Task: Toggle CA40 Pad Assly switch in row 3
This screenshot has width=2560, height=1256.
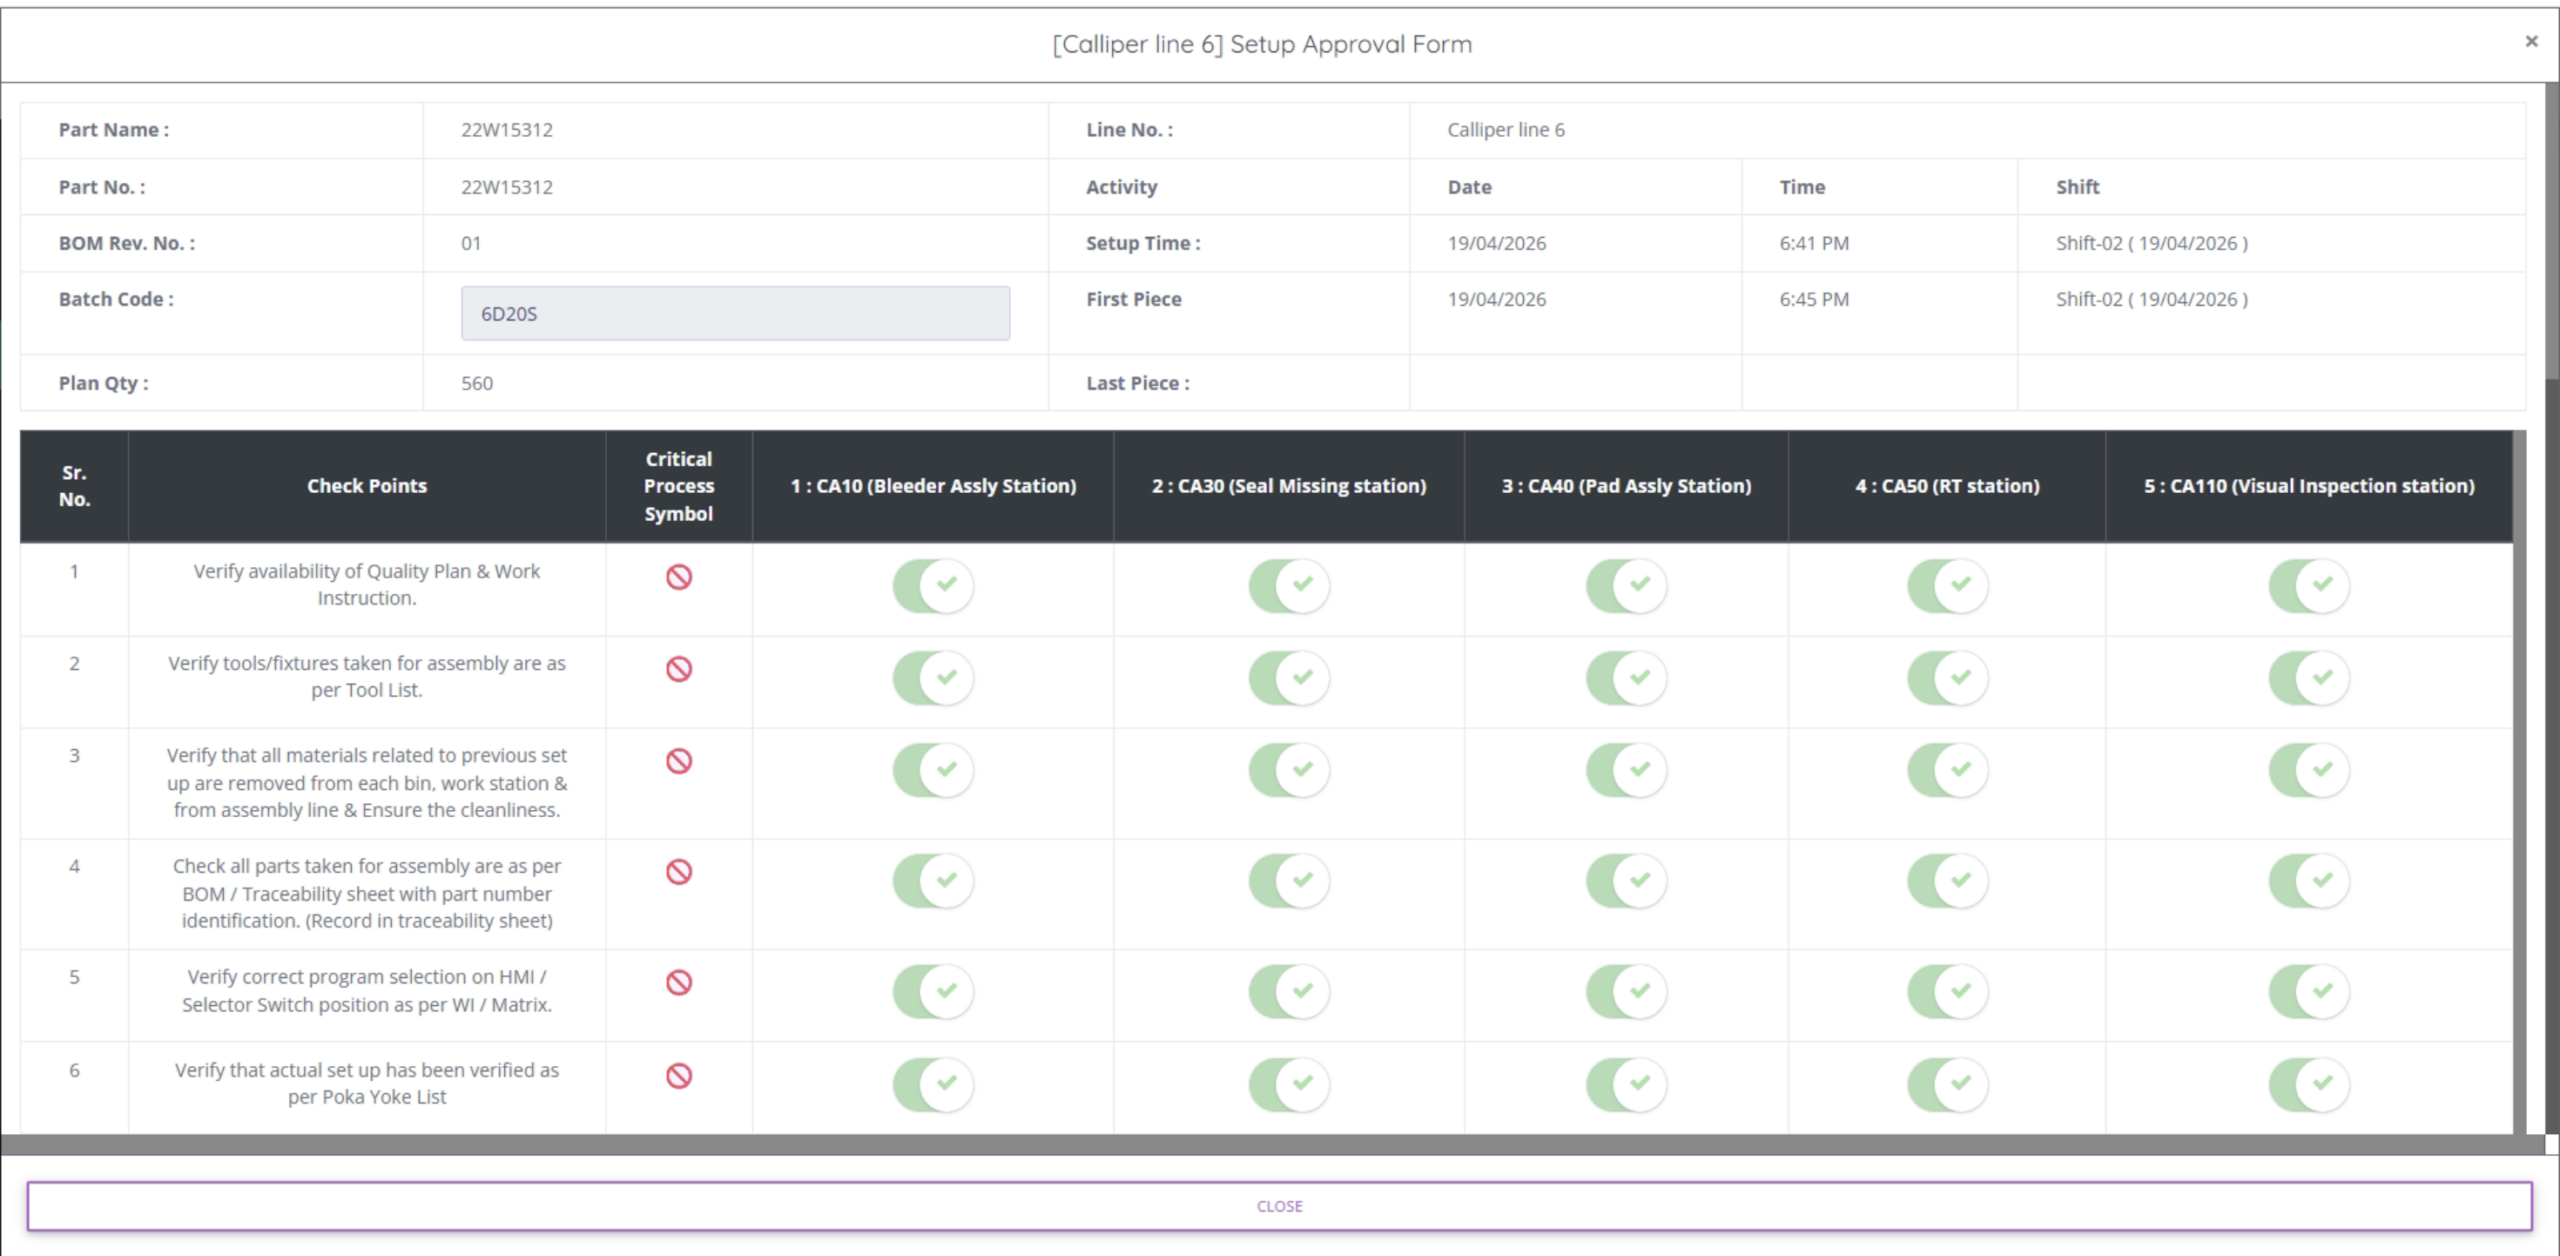Action: (1626, 770)
